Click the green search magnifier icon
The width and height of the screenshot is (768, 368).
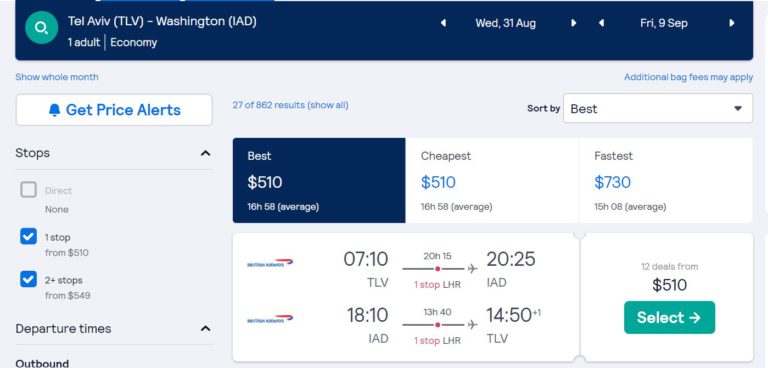coord(42,27)
